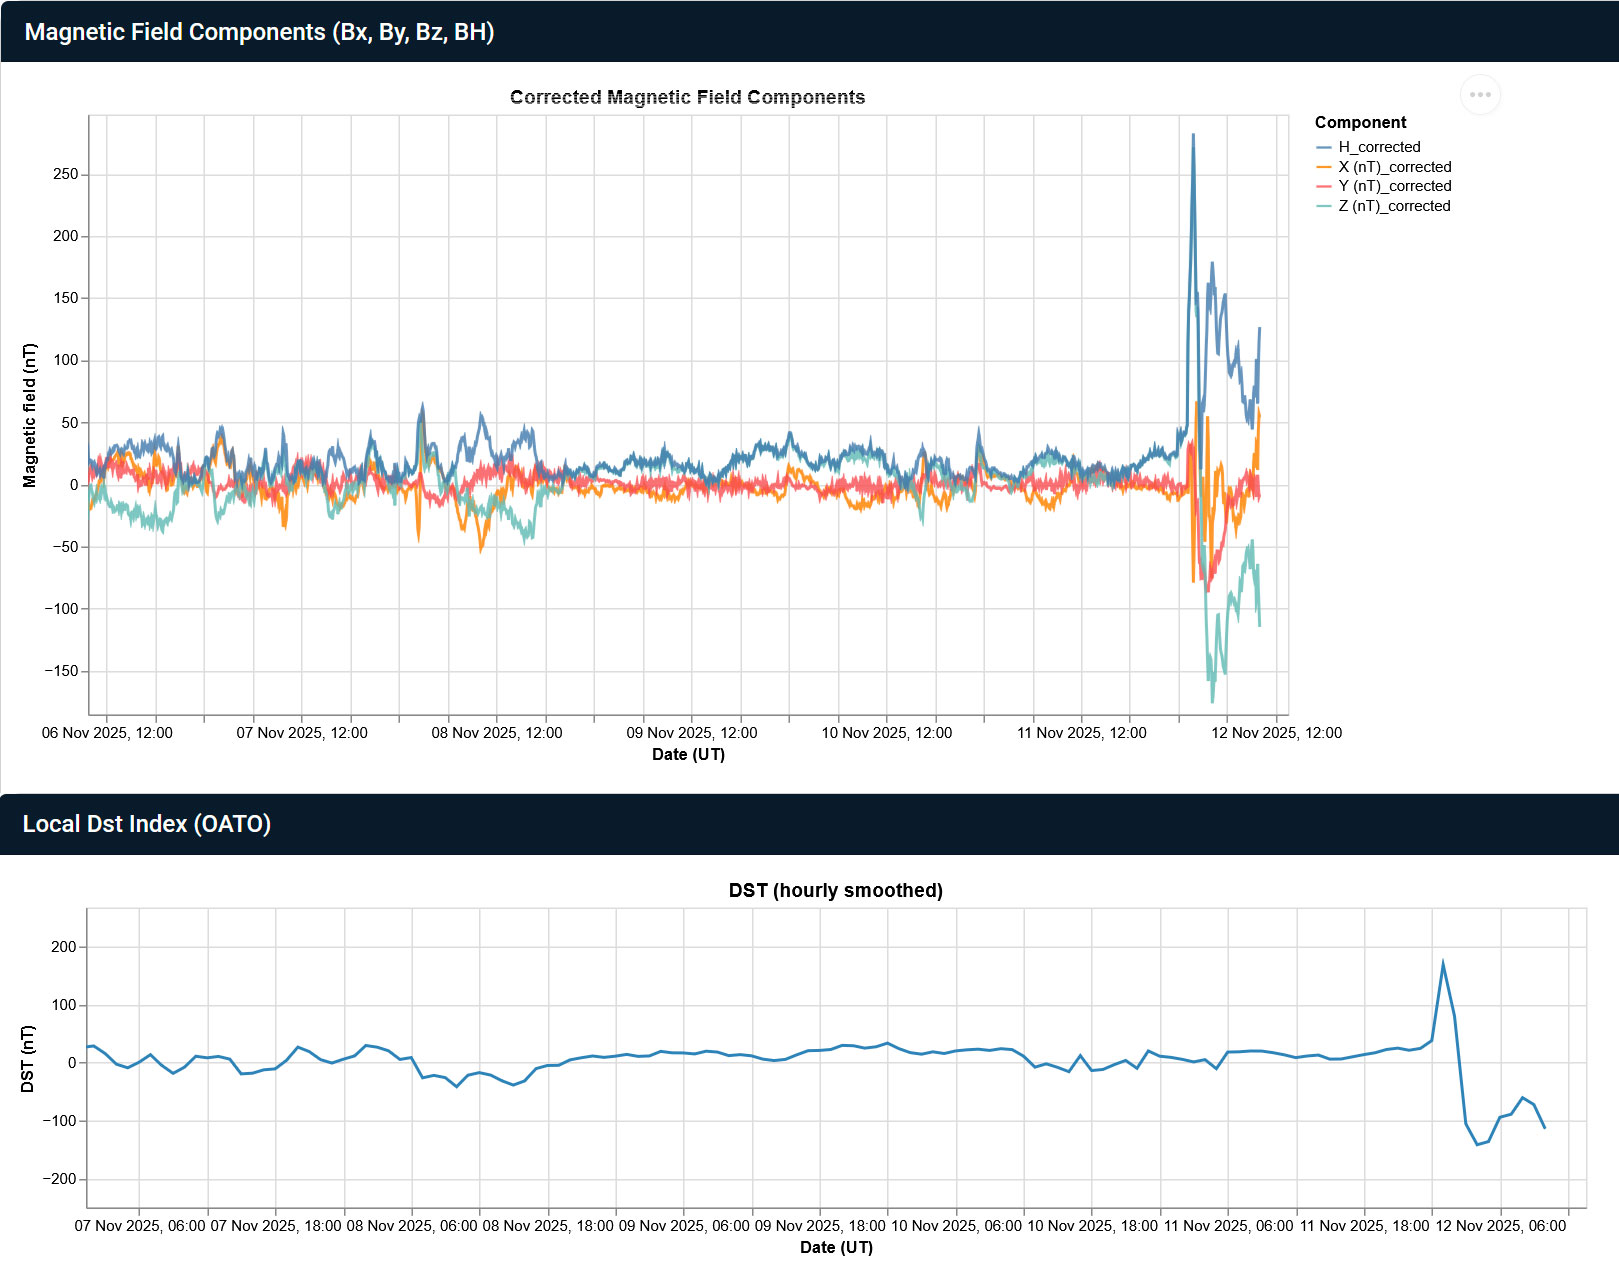Select the X (nT)_corrected legend label

[1394, 167]
